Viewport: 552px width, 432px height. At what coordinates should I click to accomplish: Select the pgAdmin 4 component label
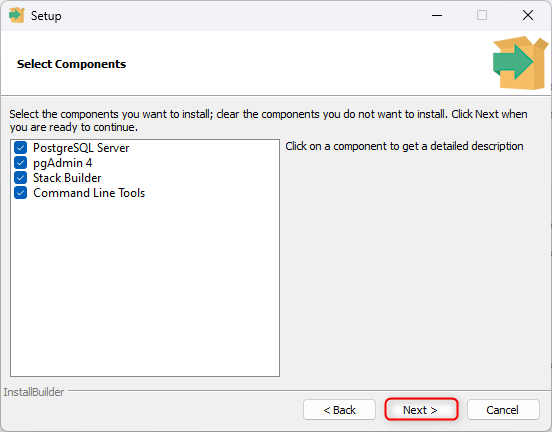pos(62,163)
